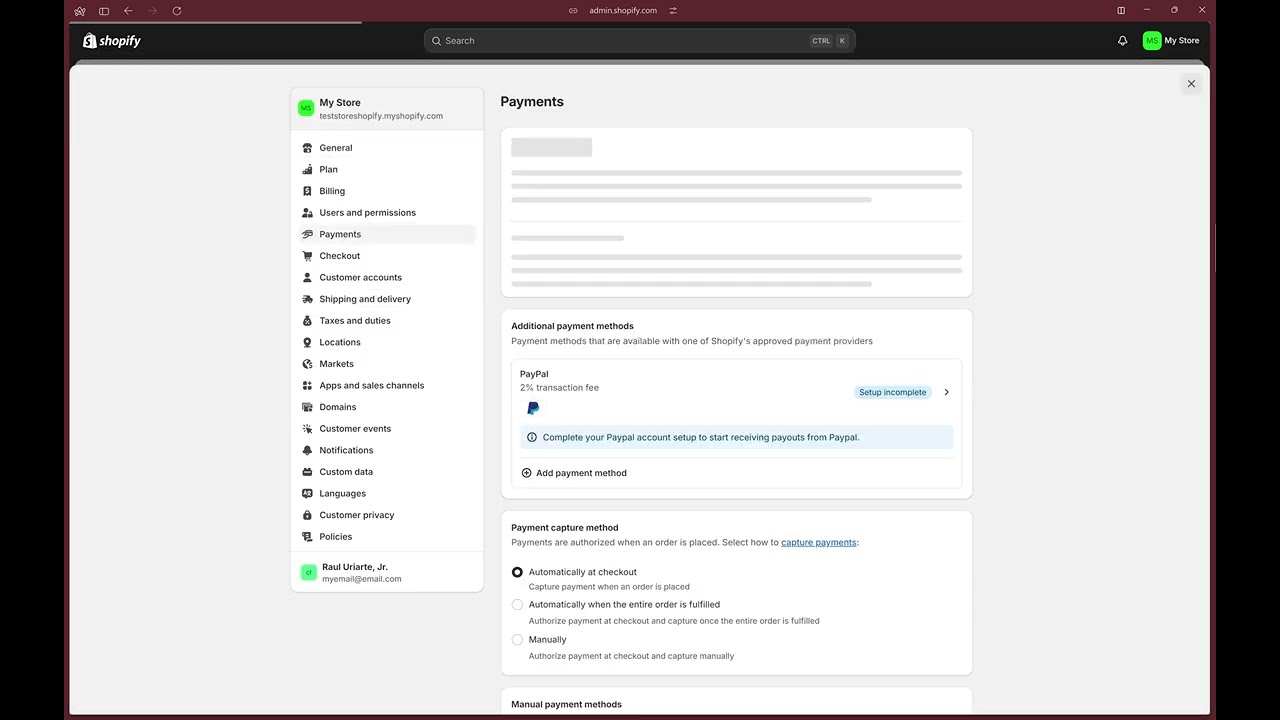Viewport: 1280px width, 720px height.
Task: Click the admin.shopify.com address bar
Action: pyautogui.click(x=623, y=11)
